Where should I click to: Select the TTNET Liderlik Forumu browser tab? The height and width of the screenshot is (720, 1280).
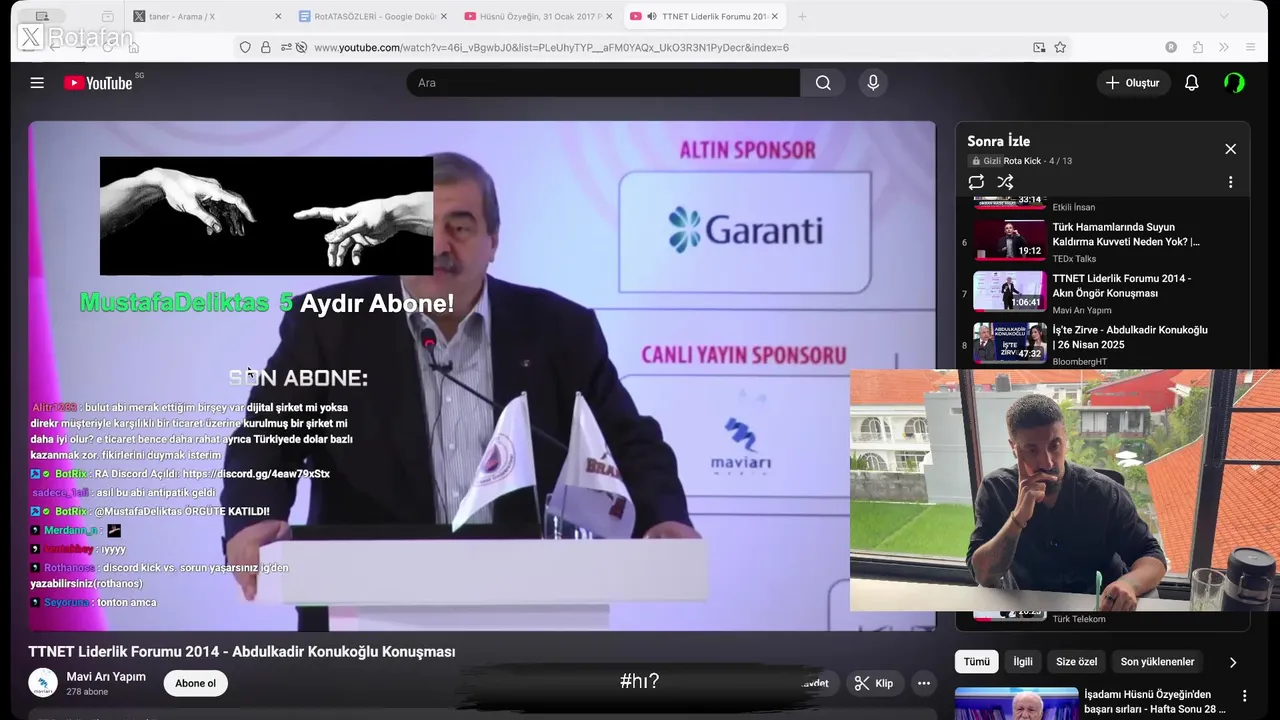pyautogui.click(x=706, y=17)
